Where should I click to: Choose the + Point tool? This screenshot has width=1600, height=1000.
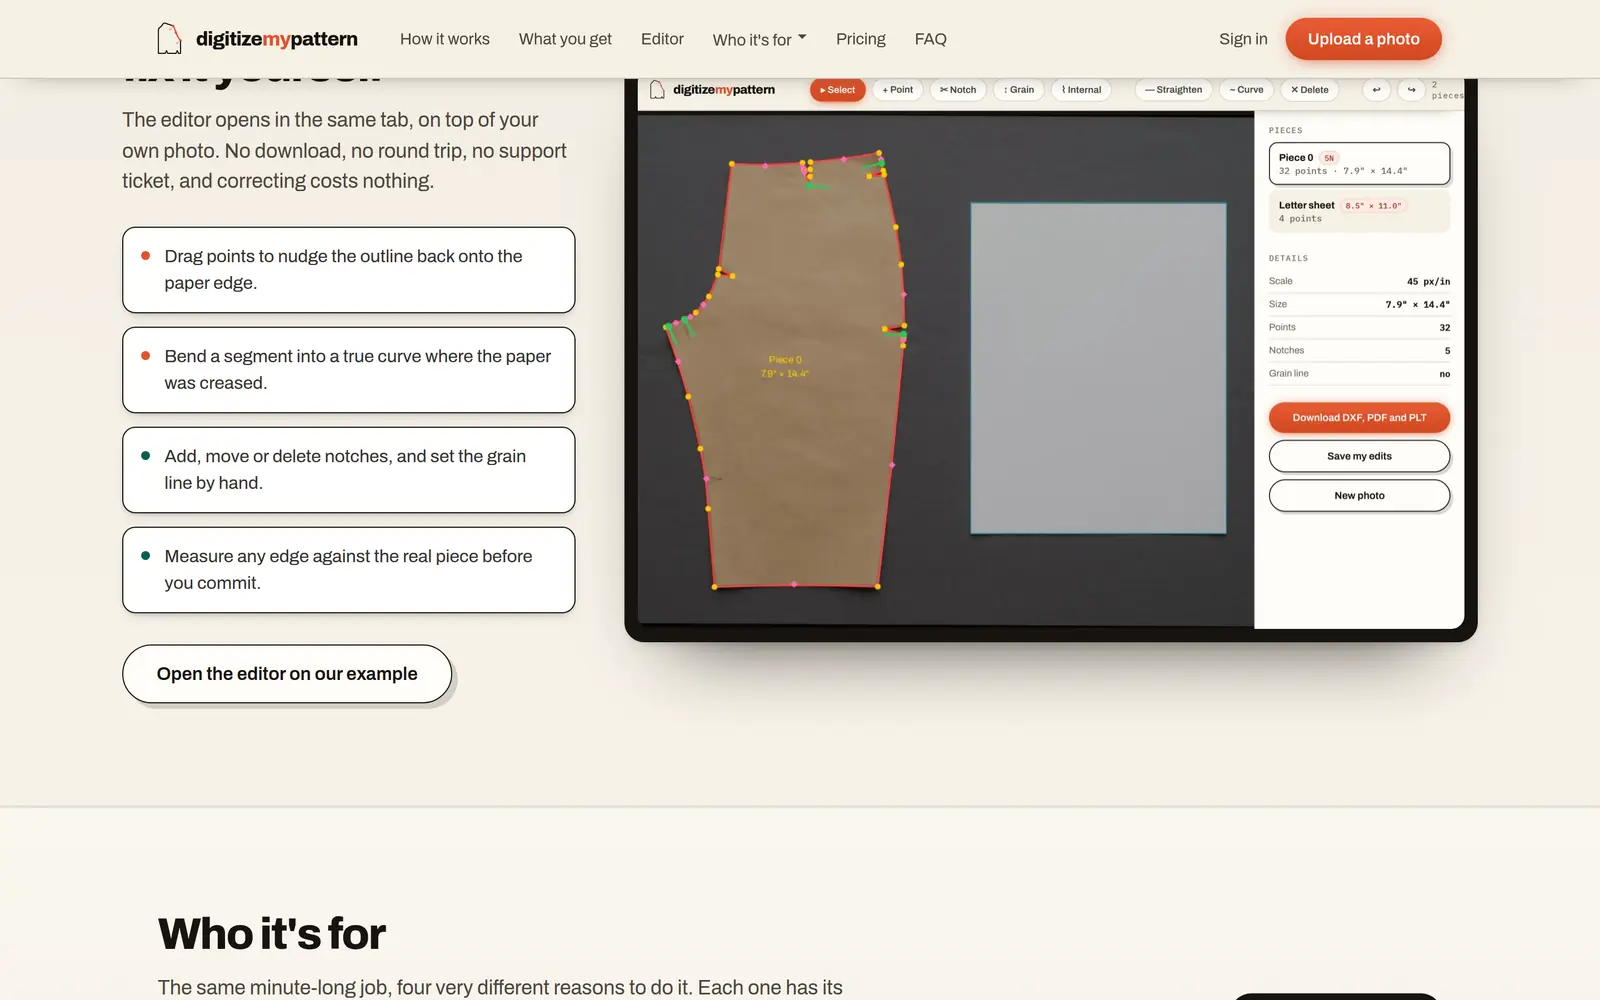click(x=898, y=90)
